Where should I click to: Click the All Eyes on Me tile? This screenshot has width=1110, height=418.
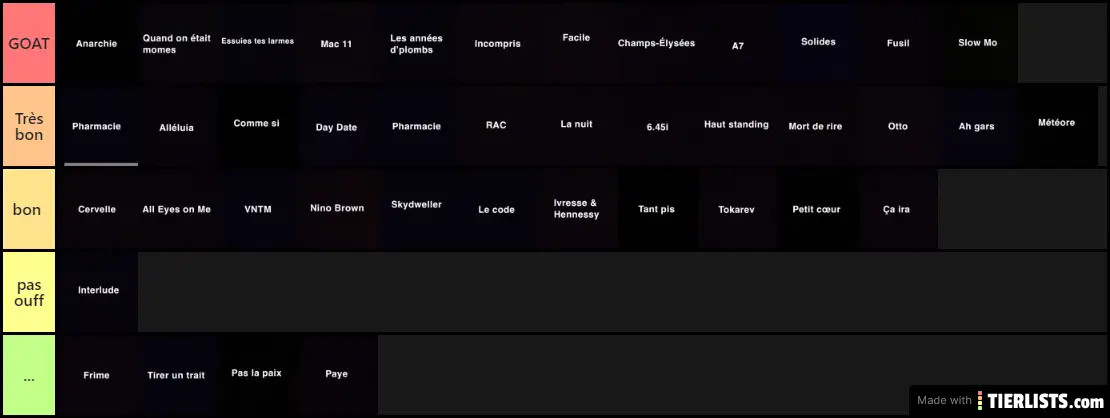(177, 209)
